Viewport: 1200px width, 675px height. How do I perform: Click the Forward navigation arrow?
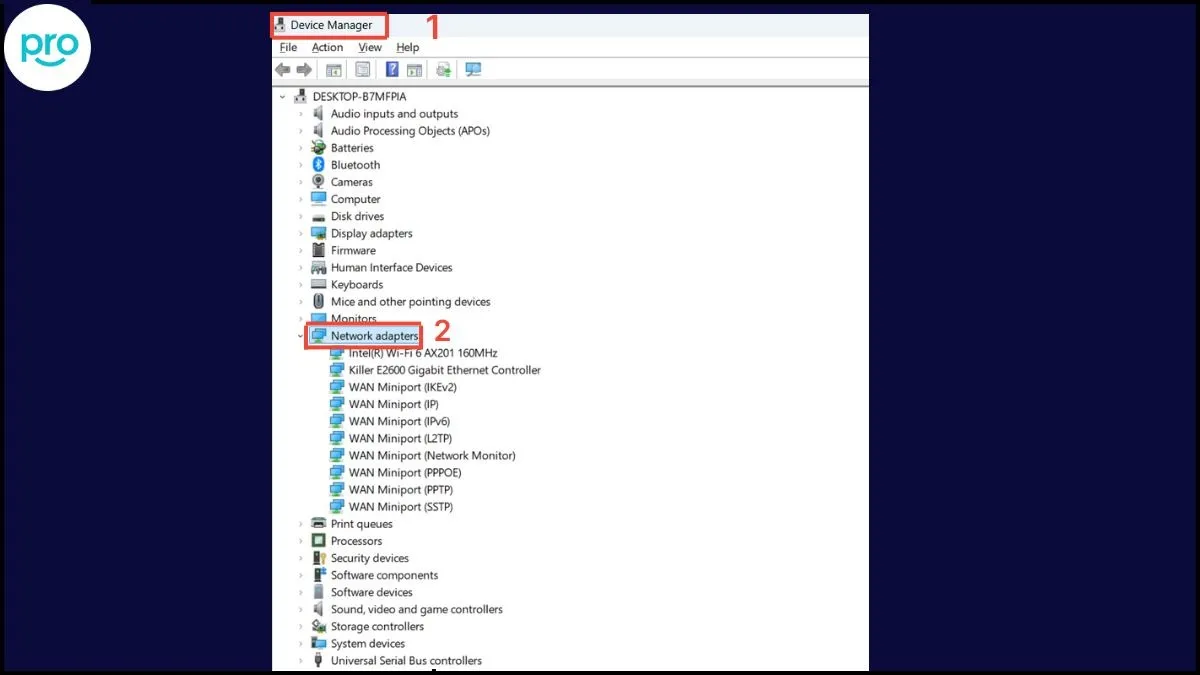tap(305, 69)
